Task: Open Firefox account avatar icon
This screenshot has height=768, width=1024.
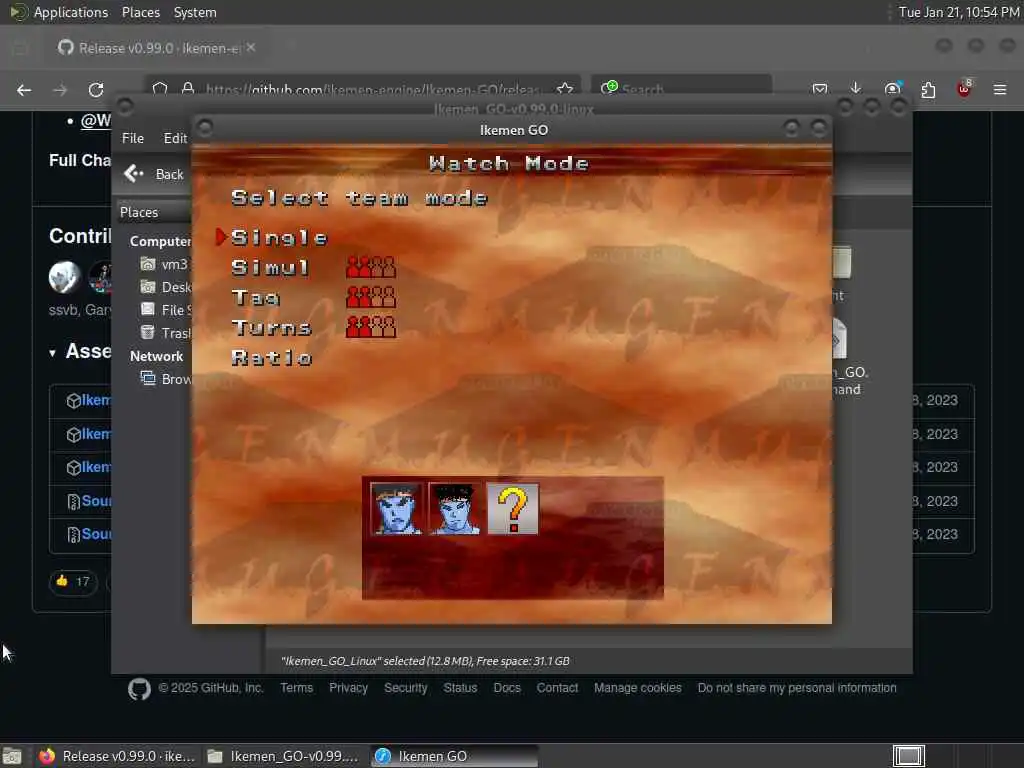Action: tap(892, 88)
